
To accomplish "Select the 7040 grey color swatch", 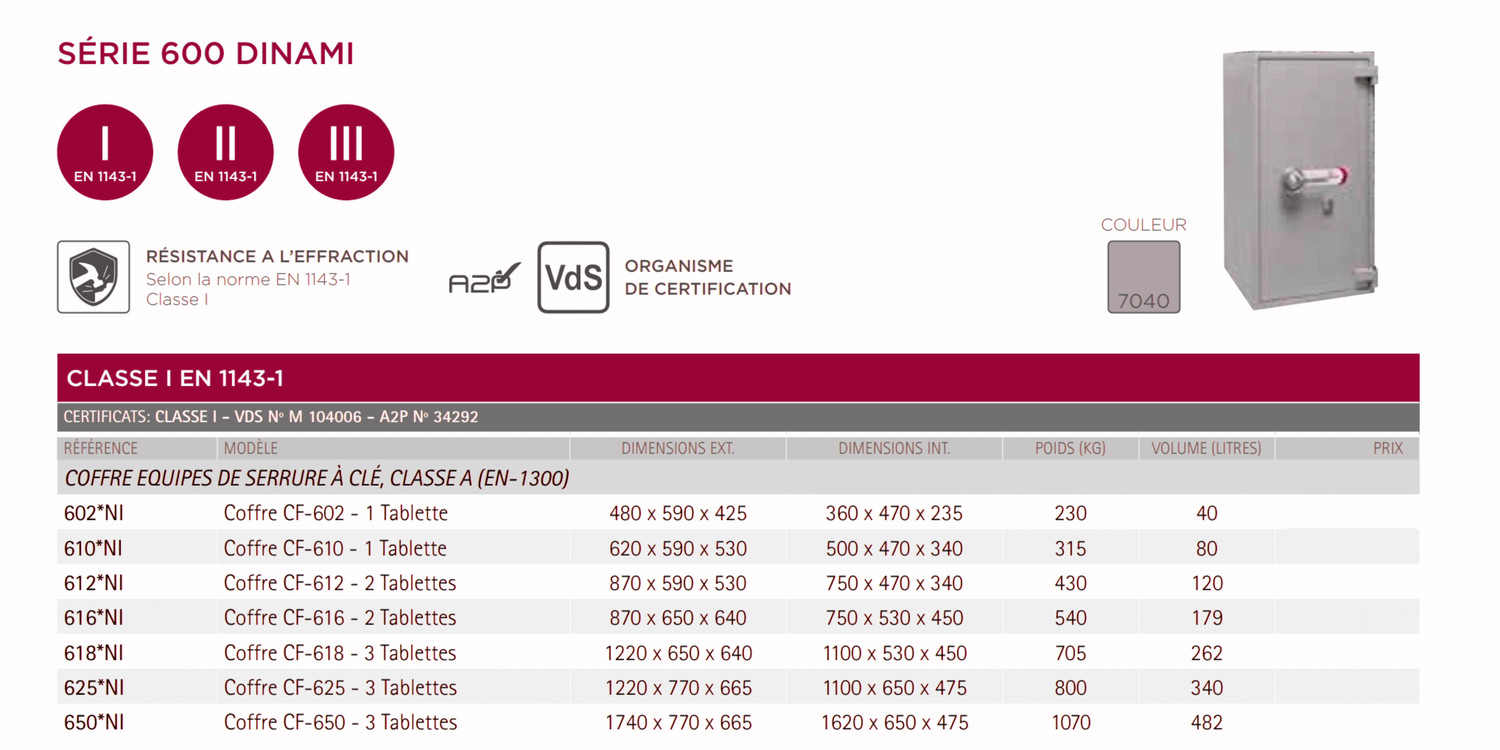I will pyautogui.click(x=1143, y=277).
